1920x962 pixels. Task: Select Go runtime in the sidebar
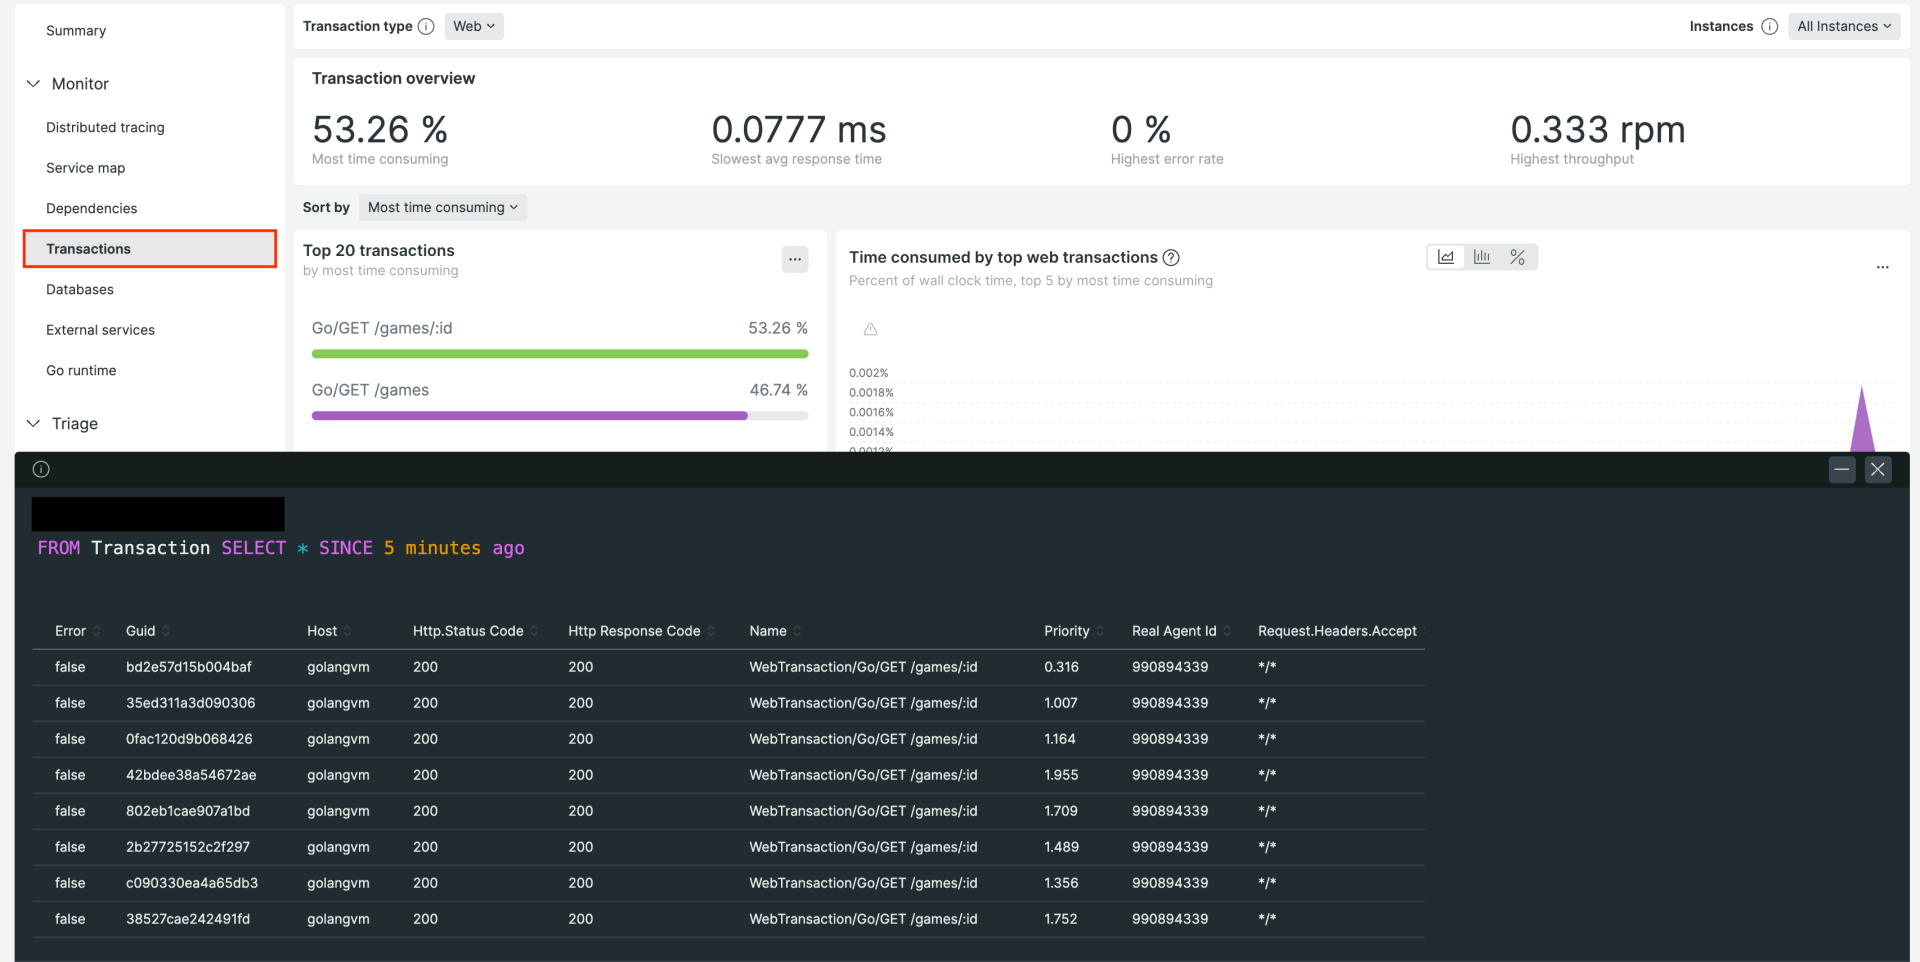tap(81, 370)
